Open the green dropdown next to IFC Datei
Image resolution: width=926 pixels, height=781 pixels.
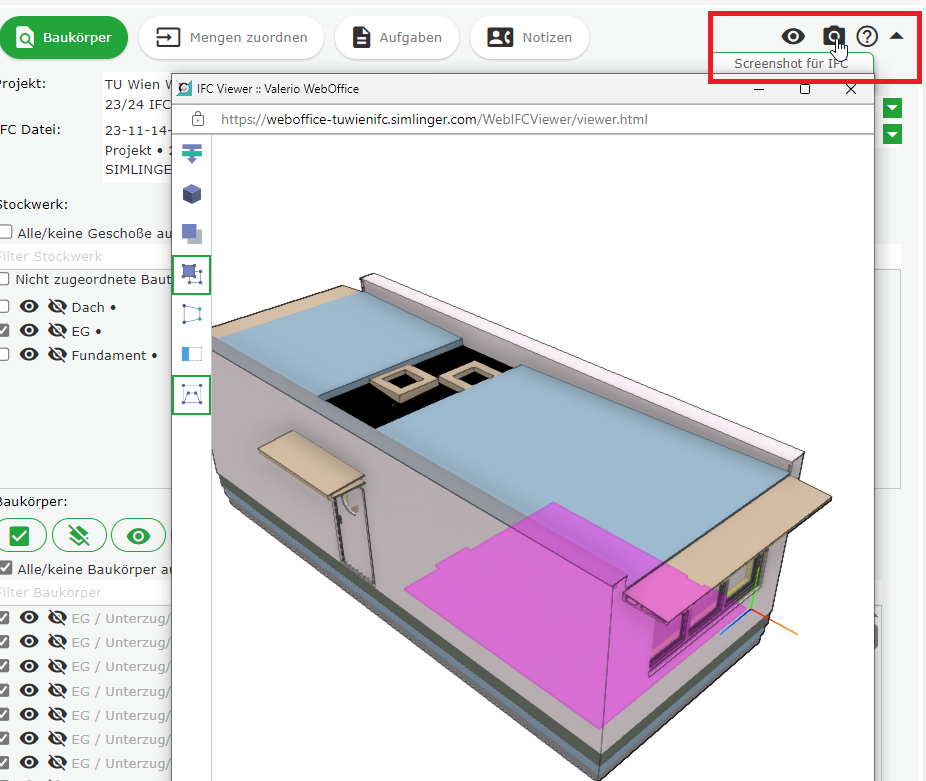pyautogui.click(x=893, y=134)
